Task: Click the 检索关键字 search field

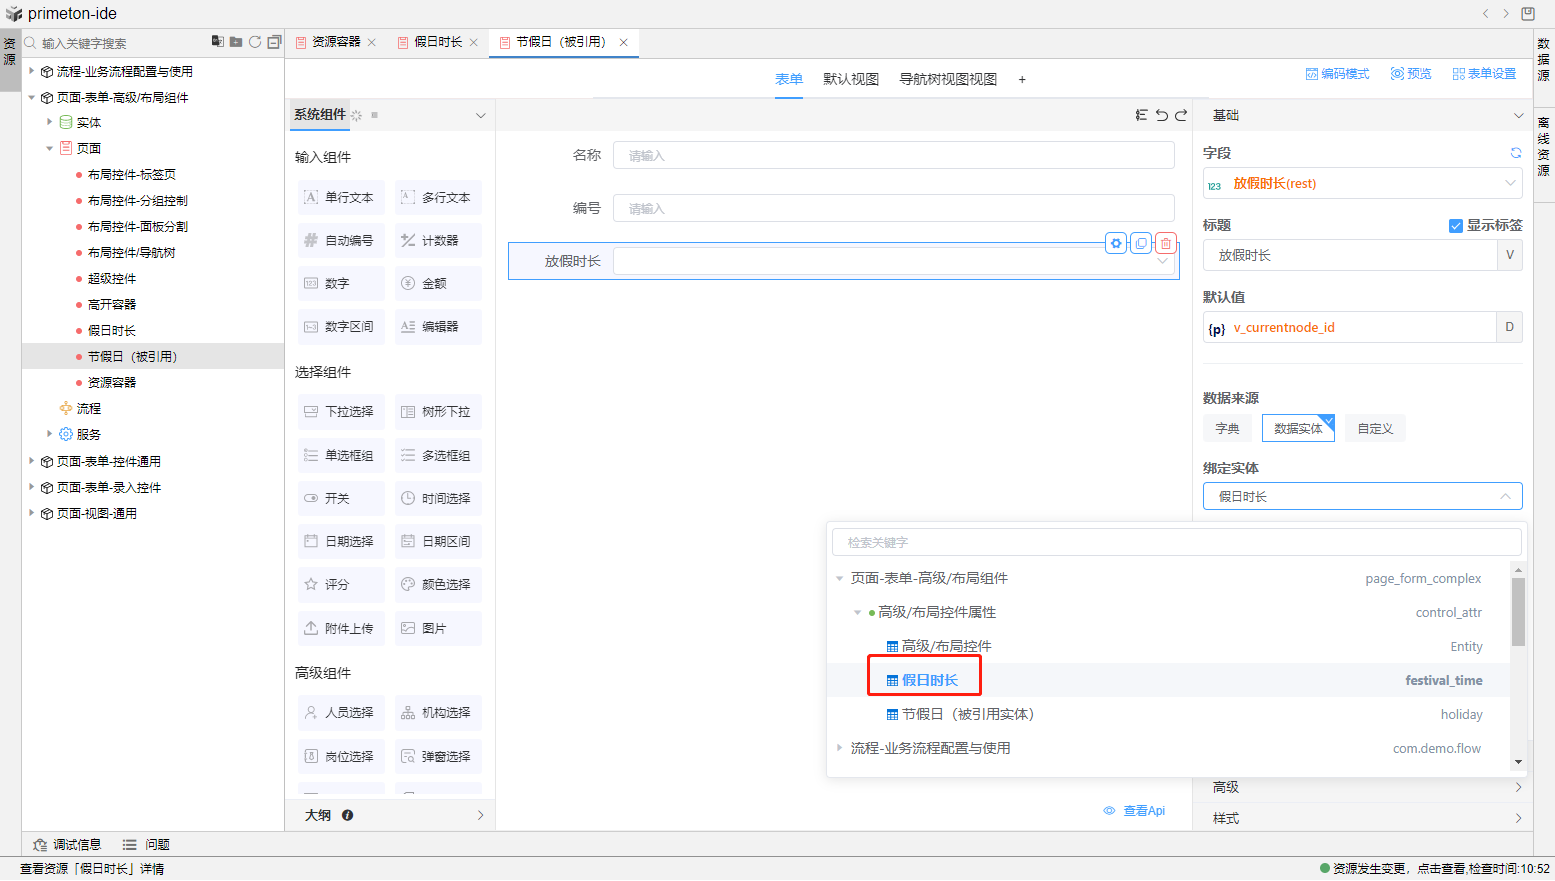Action: 1176,542
